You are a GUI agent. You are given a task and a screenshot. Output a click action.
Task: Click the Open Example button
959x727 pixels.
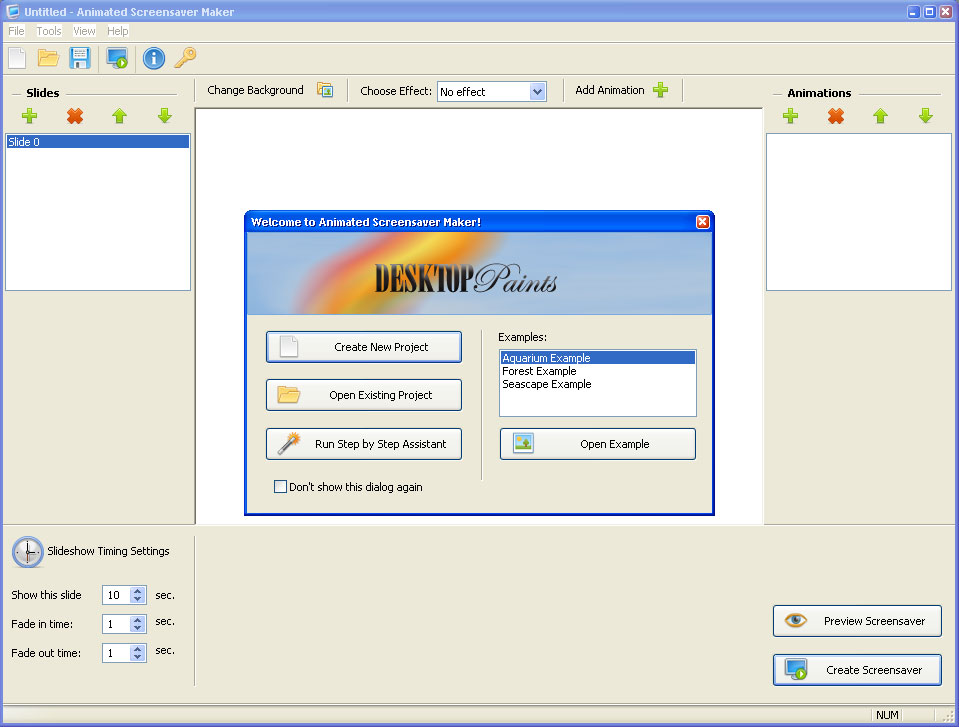[x=598, y=444]
